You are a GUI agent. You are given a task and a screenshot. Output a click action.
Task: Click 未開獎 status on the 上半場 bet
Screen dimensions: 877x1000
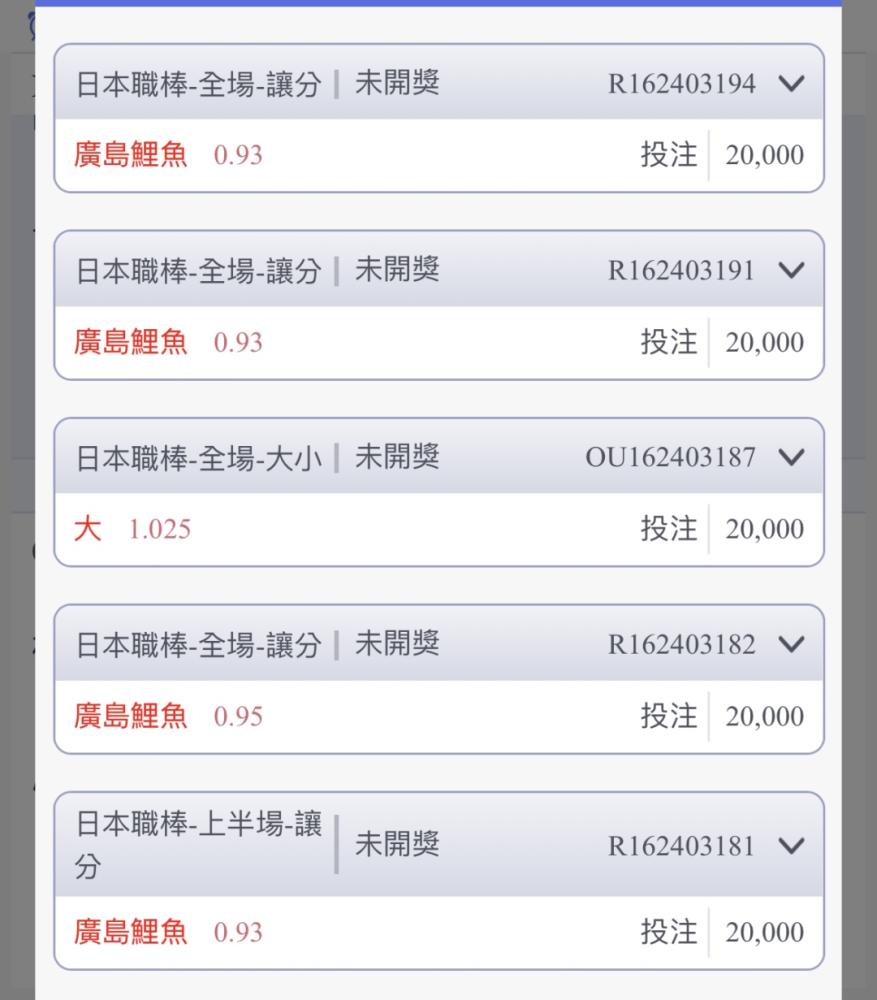coord(397,844)
